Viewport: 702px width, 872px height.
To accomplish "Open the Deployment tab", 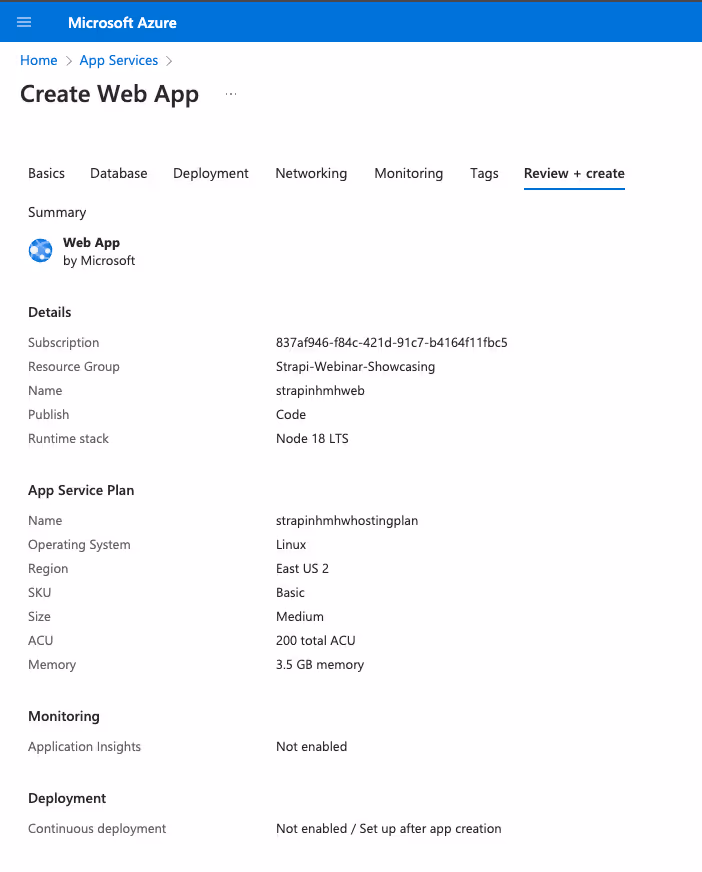I will (x=211, y=174).
